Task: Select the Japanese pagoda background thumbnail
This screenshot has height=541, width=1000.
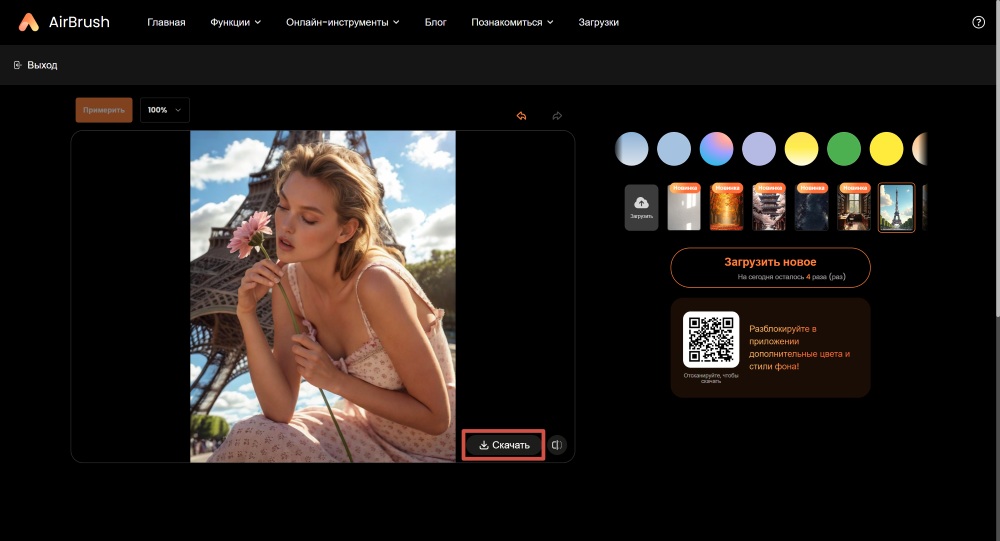Action: [x=769, y=207]
